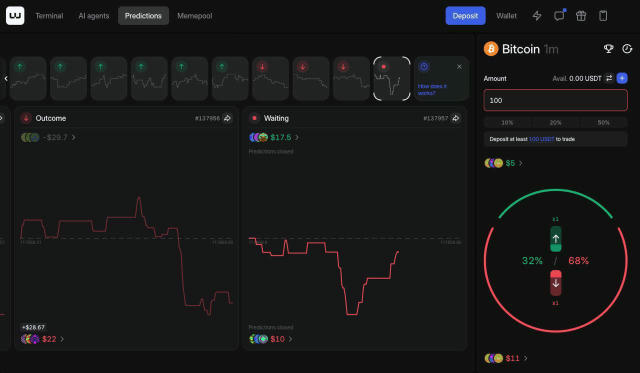This screenshot has width=640, height=373.
Task: Select the highlighted live round thumbnail
Action: [x=391, y=78]
